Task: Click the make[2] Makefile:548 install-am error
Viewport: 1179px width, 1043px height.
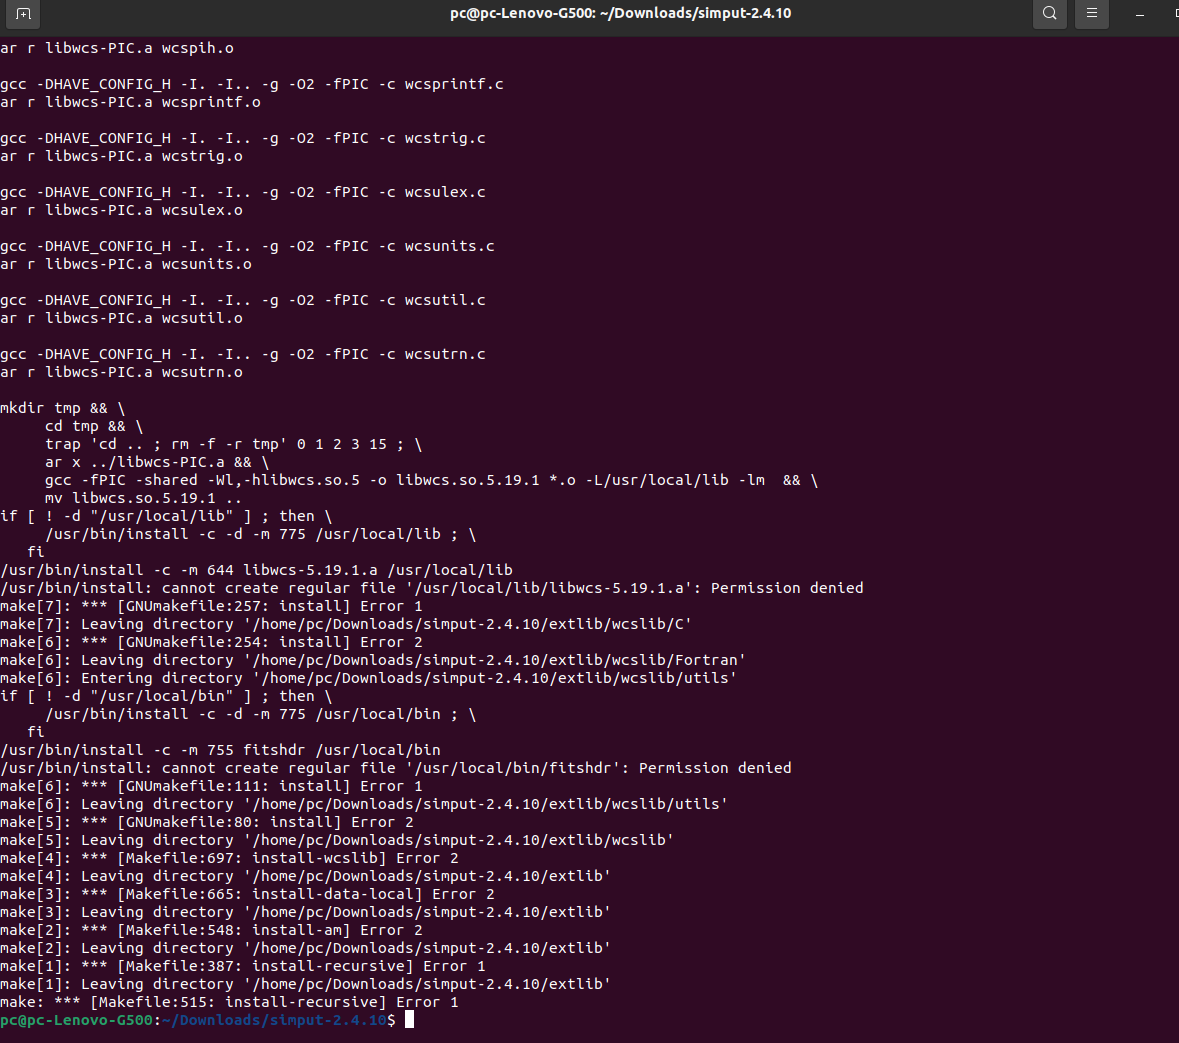Action: [211, 930]
